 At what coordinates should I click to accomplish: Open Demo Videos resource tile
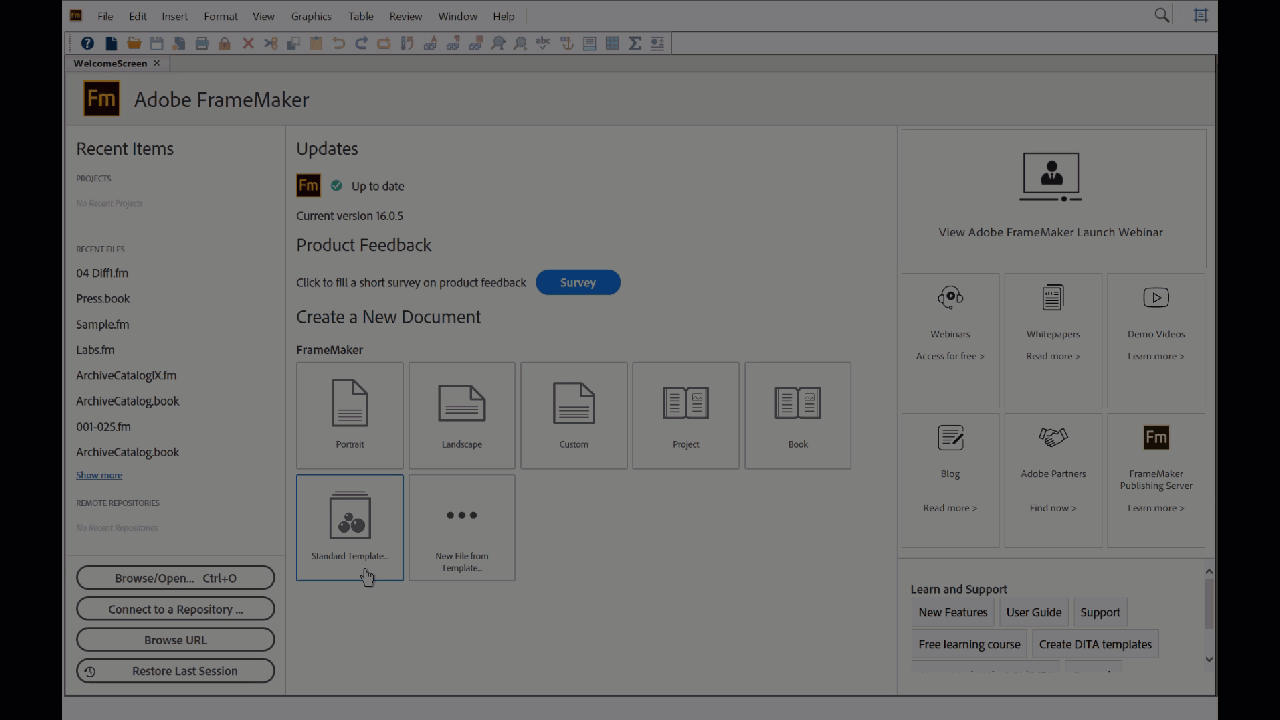(1156, 340)
